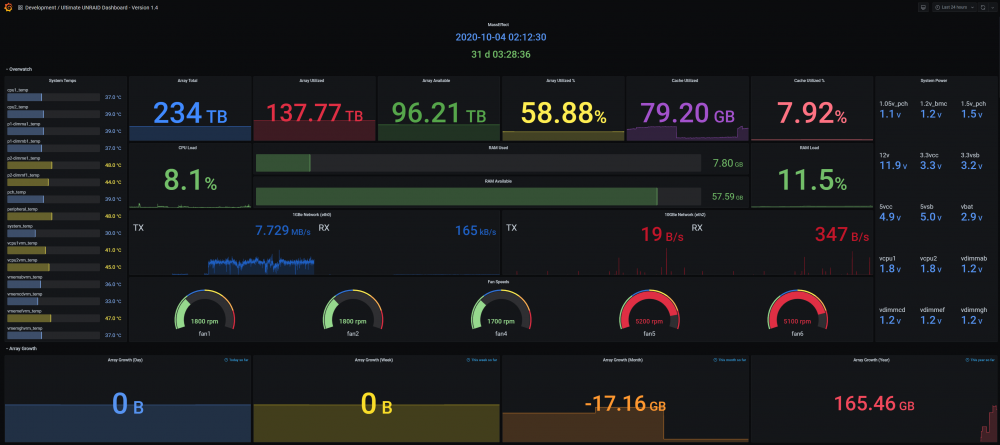Click the 58.88% array utilized value
This screenshot has width=1000, height=445.
pyautogui.click(x=564, y=113)
